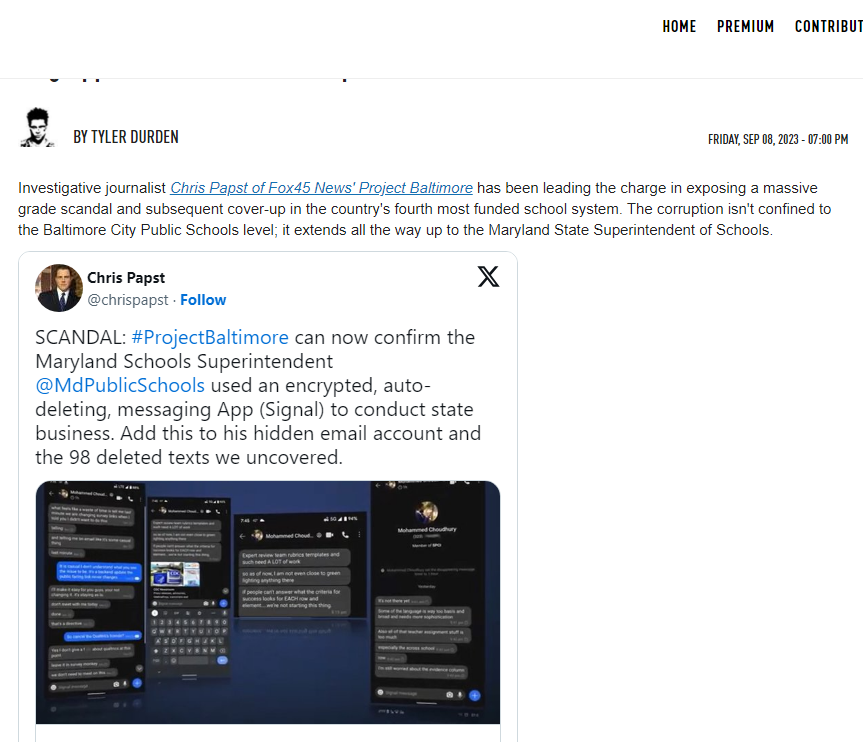Open the CONTRIBUTORS nav item

tap(828, 26)
